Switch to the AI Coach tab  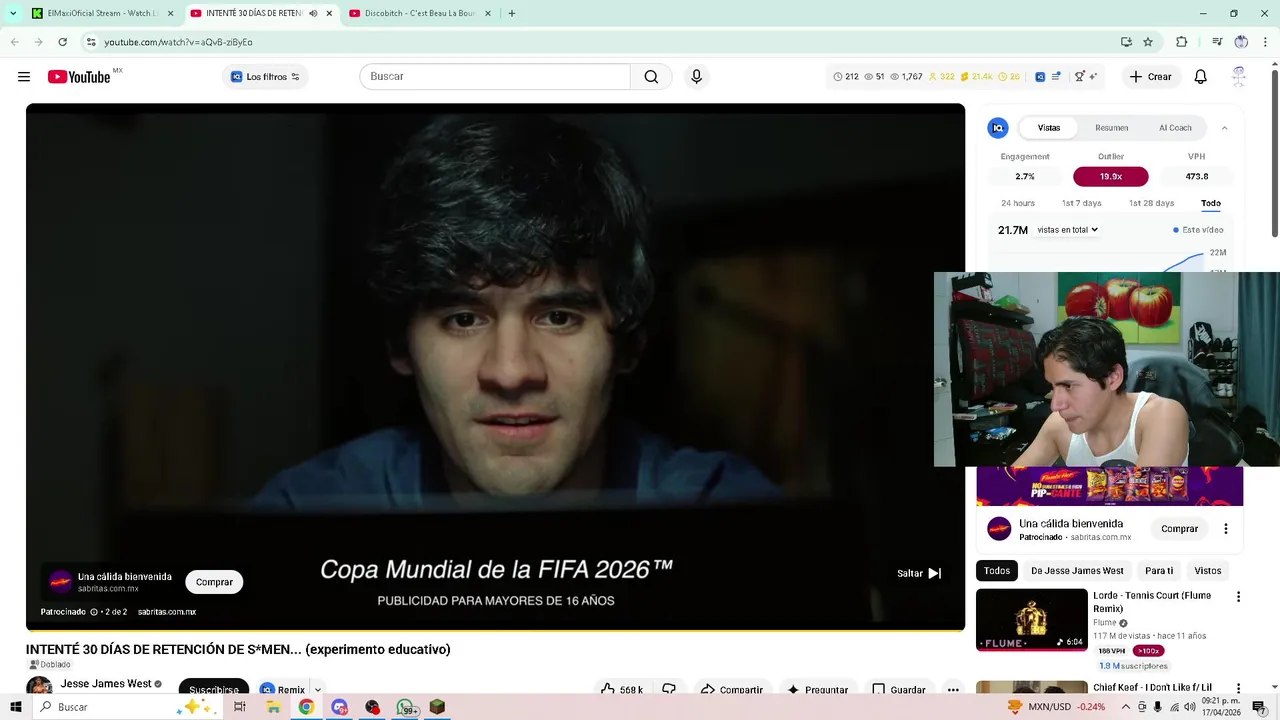point(1175,128)
